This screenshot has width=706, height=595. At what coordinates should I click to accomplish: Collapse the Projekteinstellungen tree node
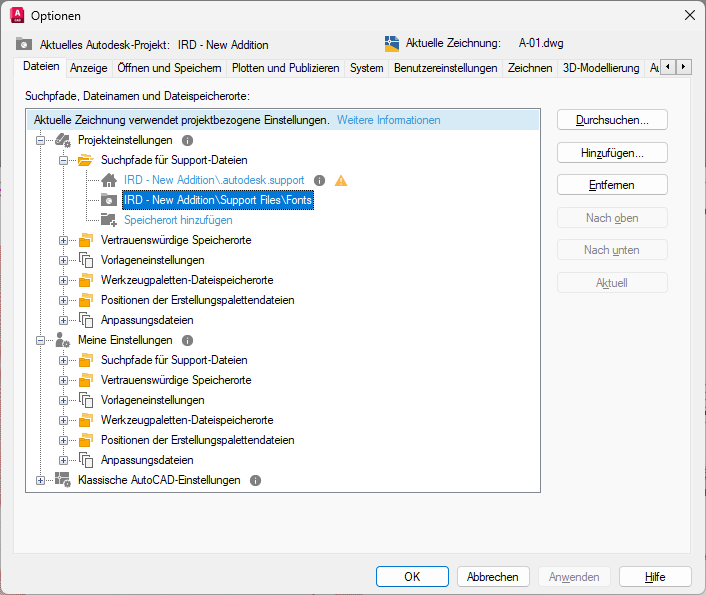[x=41, y=141]
